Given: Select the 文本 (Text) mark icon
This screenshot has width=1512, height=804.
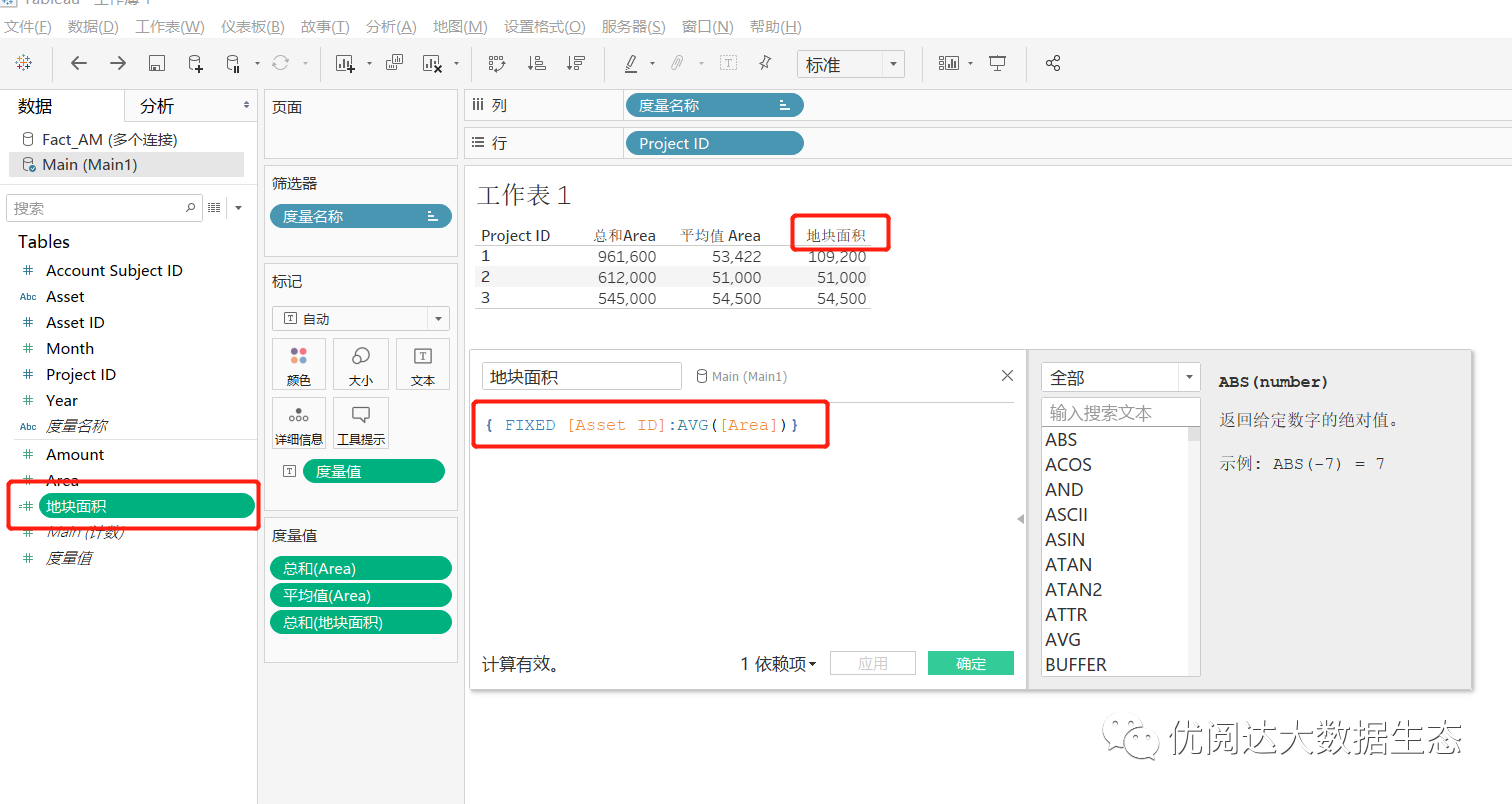Looking at the screenshot, I should [422, 364].
